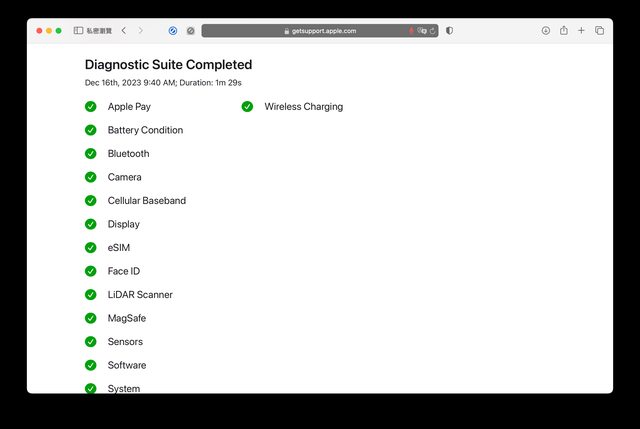The width and height of the screenshot is (640, 429).
Task: Open the translate option in address bar
Action: click(x=422, y=31)
